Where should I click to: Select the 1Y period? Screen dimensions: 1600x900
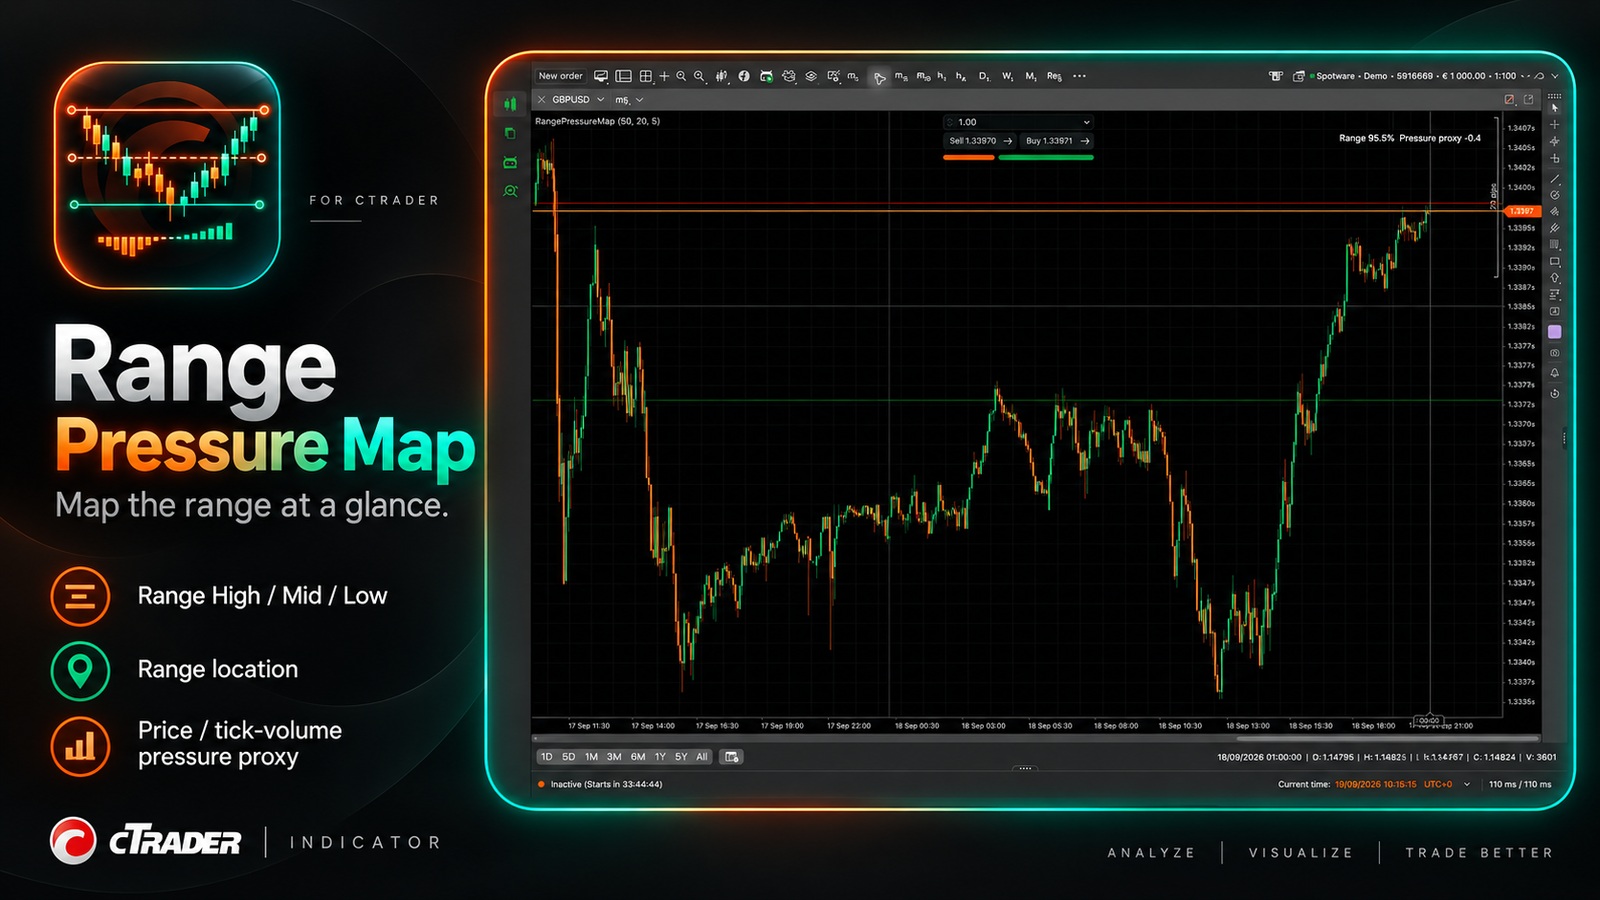tap(660, 757)
